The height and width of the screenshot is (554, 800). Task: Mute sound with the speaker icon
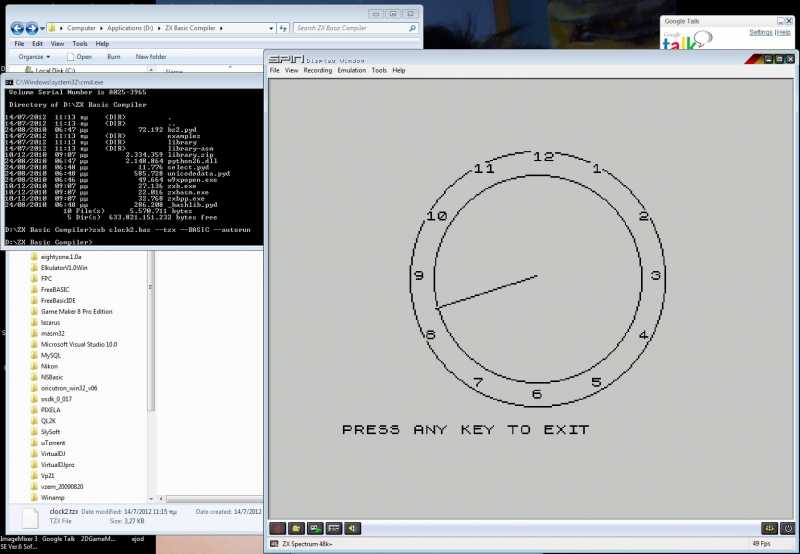(353, 528)
